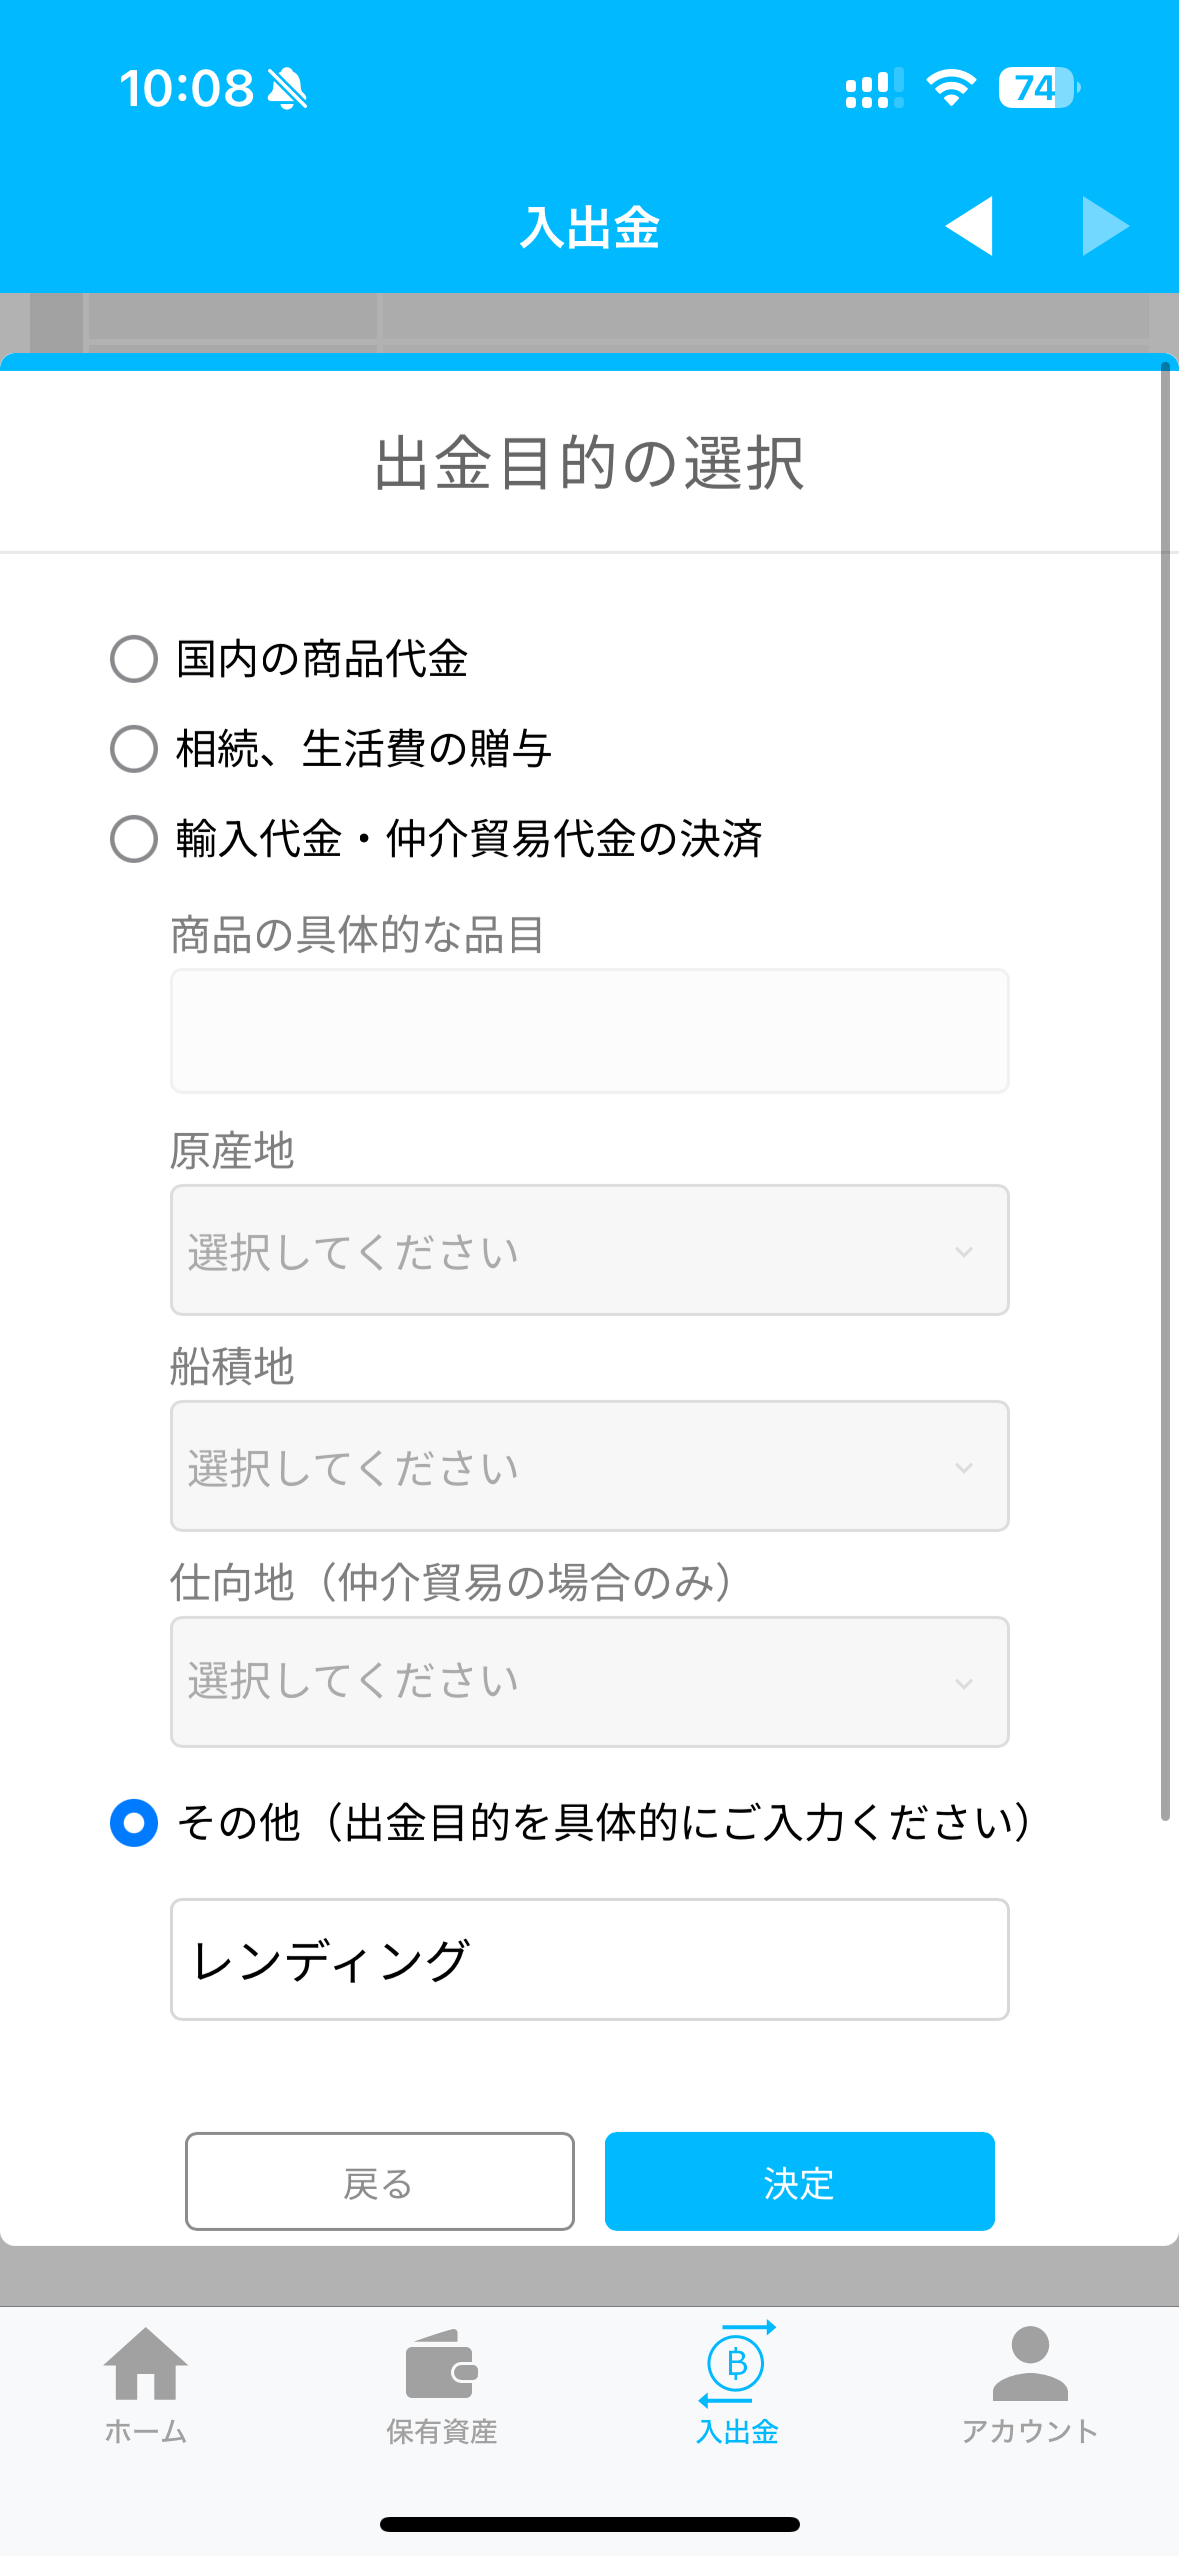
Task: Tap the Bitcoin 入出金 transfer icon
Action: pyautogui.click(x=737, y=2364)
